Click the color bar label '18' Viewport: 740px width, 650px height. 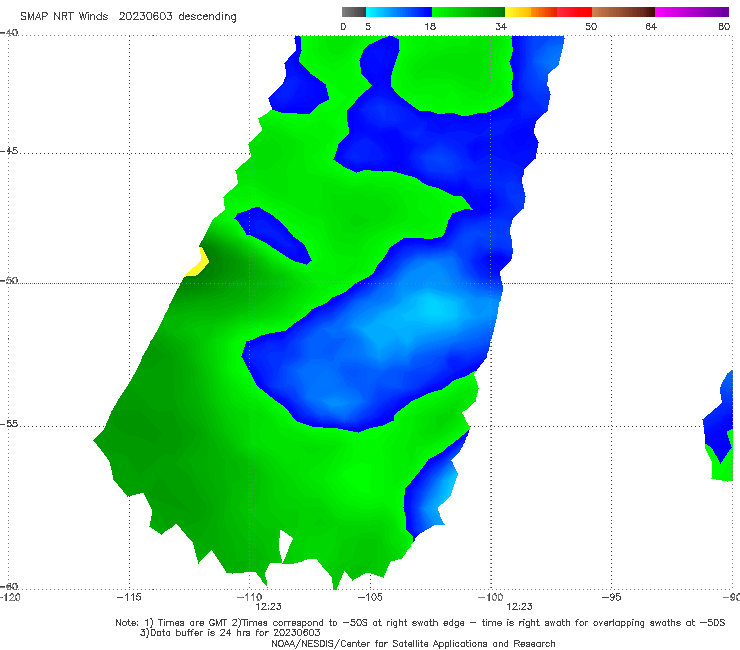pyautogui.click(x=430, y=26)
